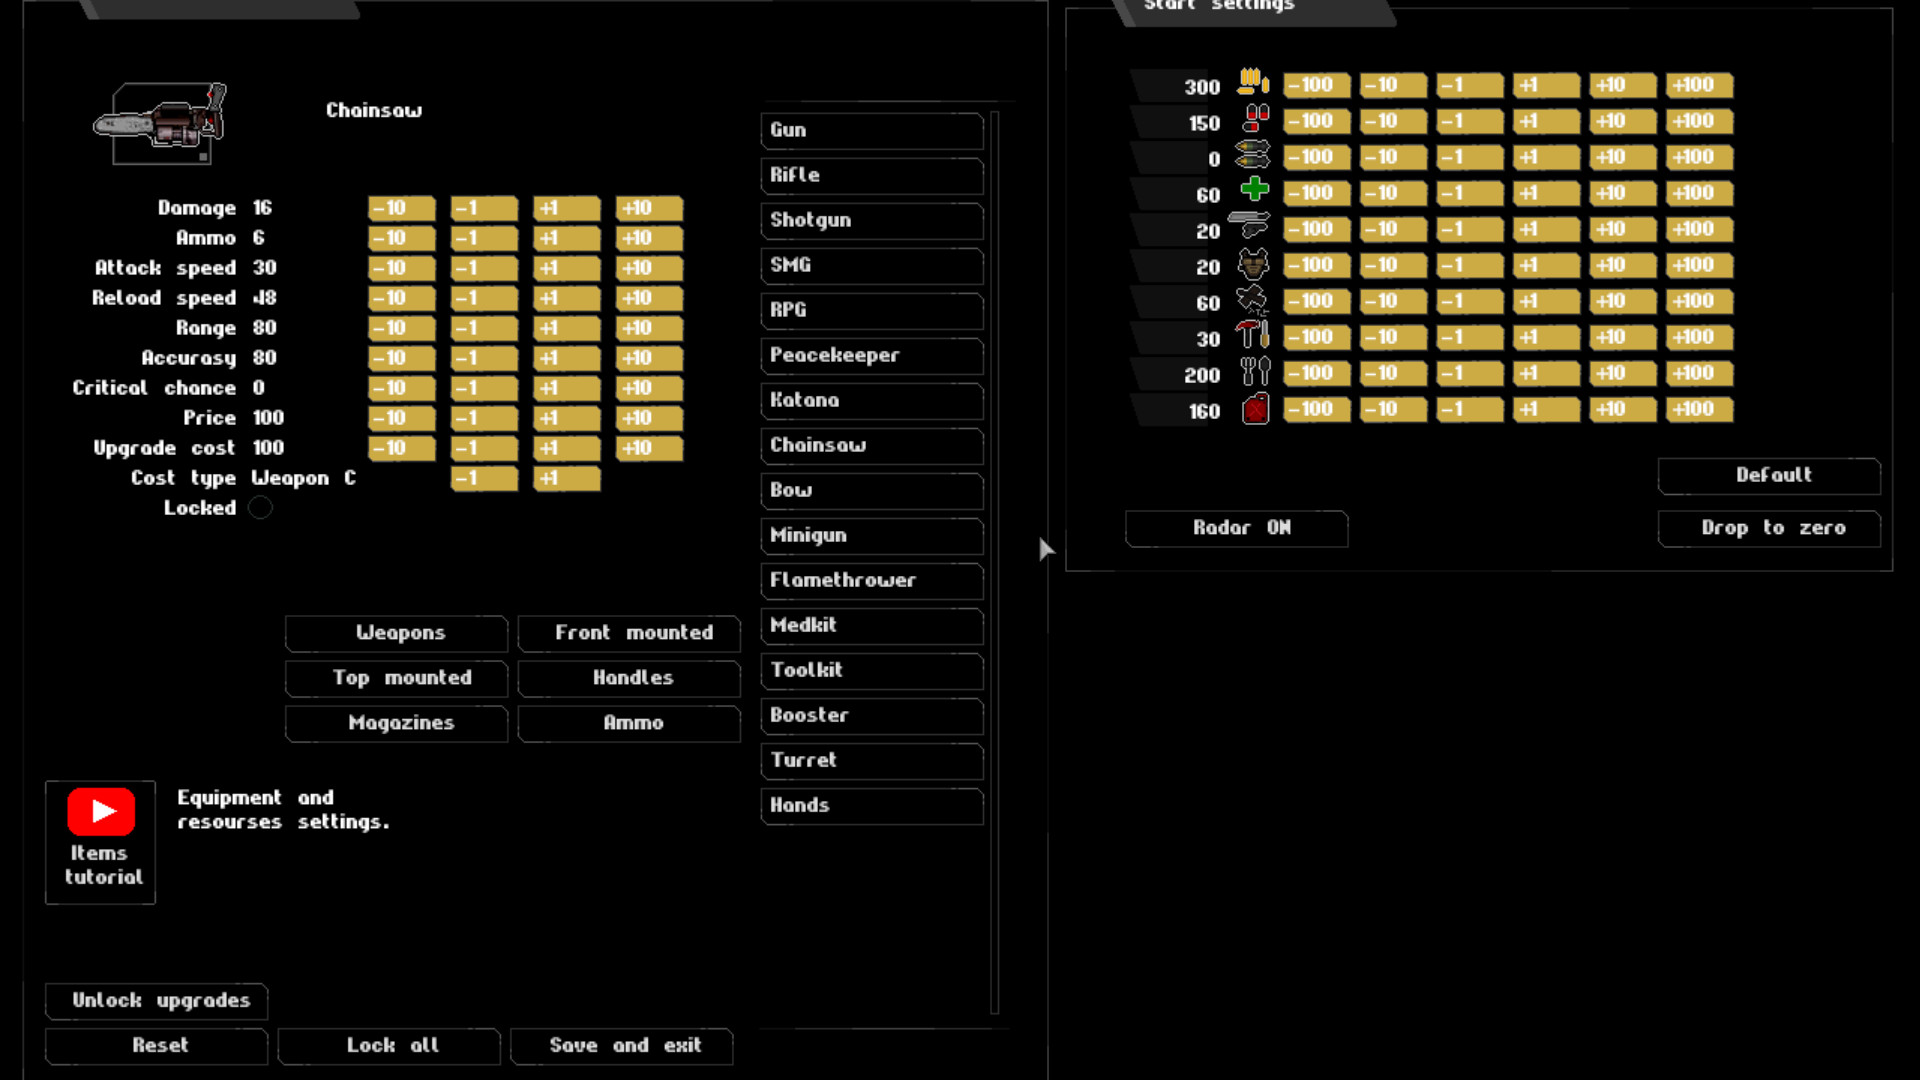Click the hammer and screwdriver tools icon
The width and height of the screenshot is (1920, 1080).
[1253, 334]
